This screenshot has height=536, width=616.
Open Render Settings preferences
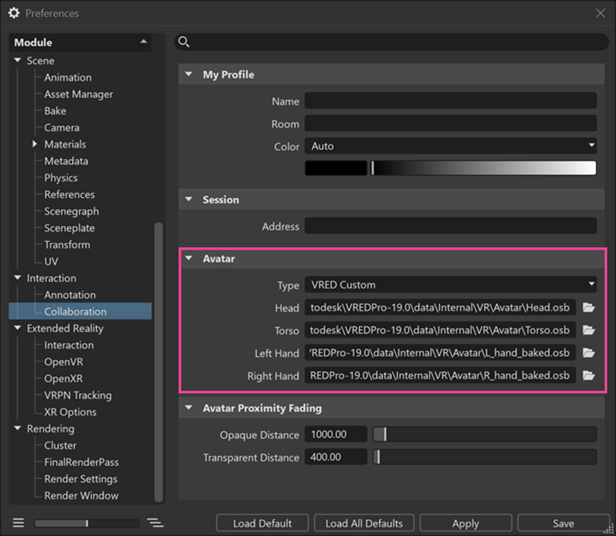click(81, 479)
